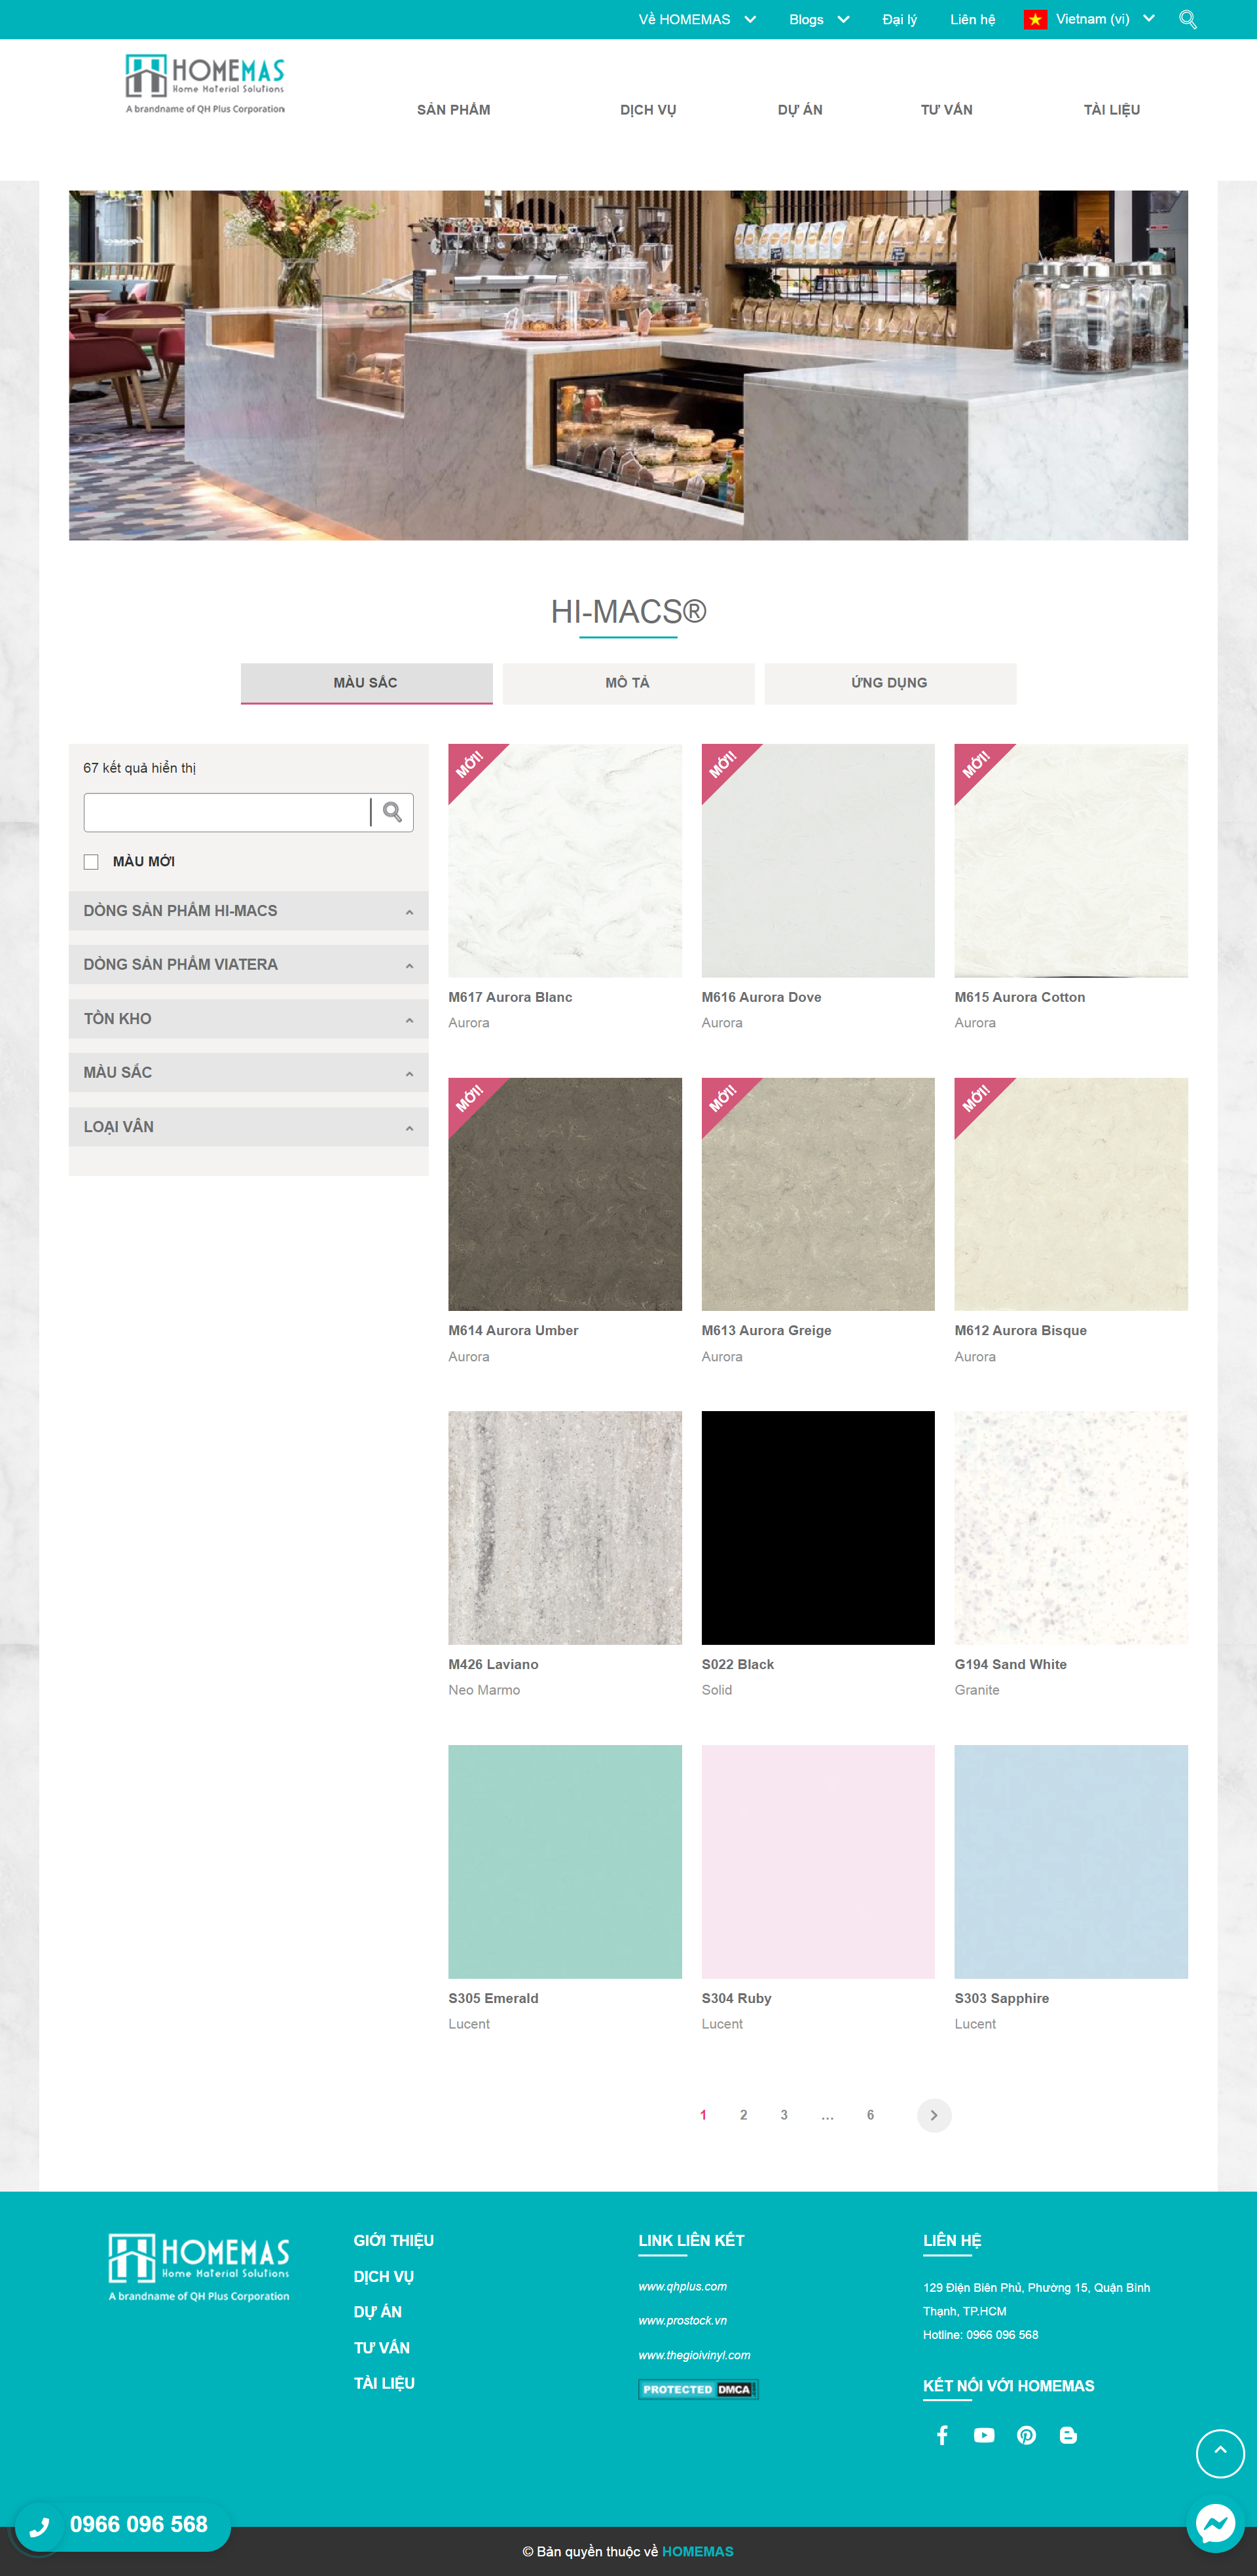
Task: Click the color search text field
Action: pyautogui.click(x=226, y=812)
